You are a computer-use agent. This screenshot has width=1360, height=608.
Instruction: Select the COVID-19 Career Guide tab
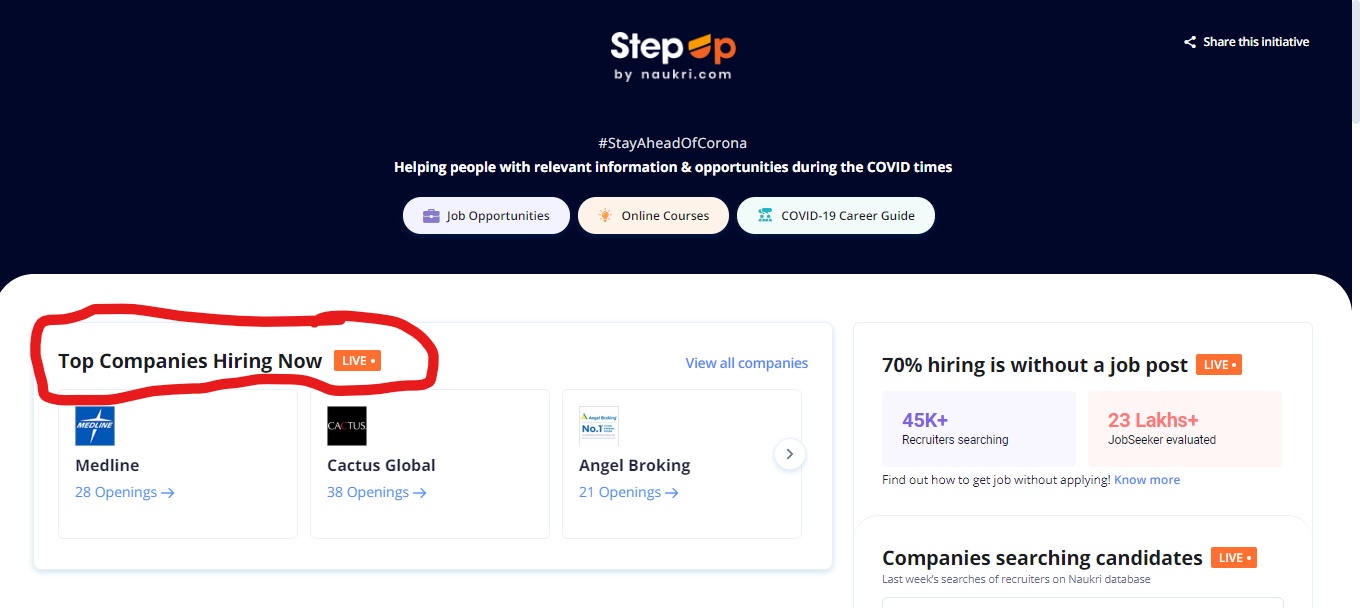836,216
